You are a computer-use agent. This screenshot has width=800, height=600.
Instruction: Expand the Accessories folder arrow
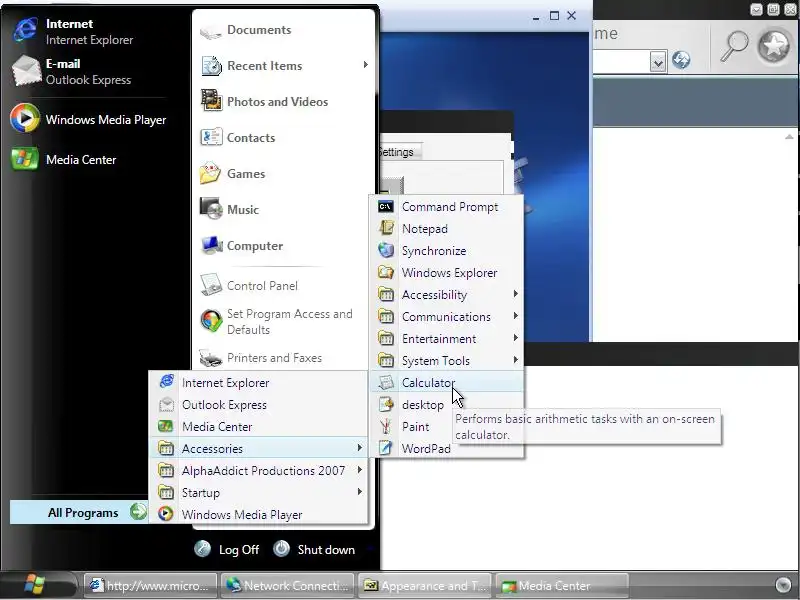(360, 448)
